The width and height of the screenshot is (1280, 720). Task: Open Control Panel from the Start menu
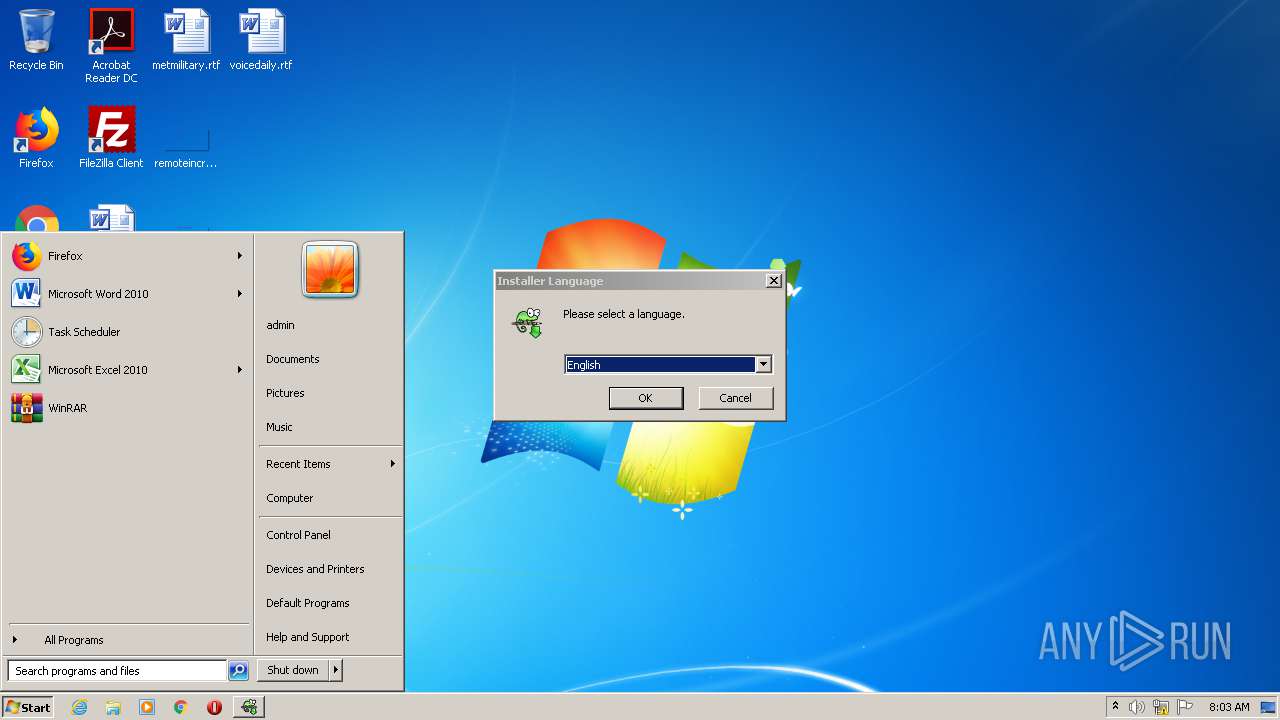point(298,535)
